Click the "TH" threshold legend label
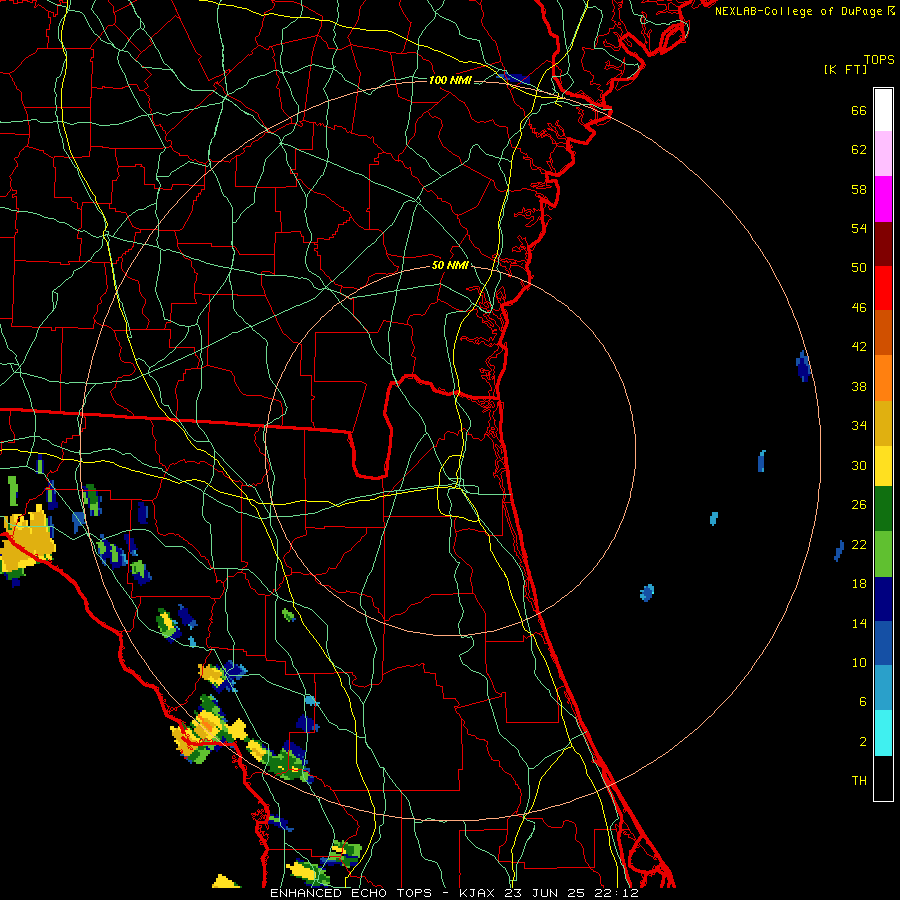Viewport: 900px width, 900px height. 859,781
